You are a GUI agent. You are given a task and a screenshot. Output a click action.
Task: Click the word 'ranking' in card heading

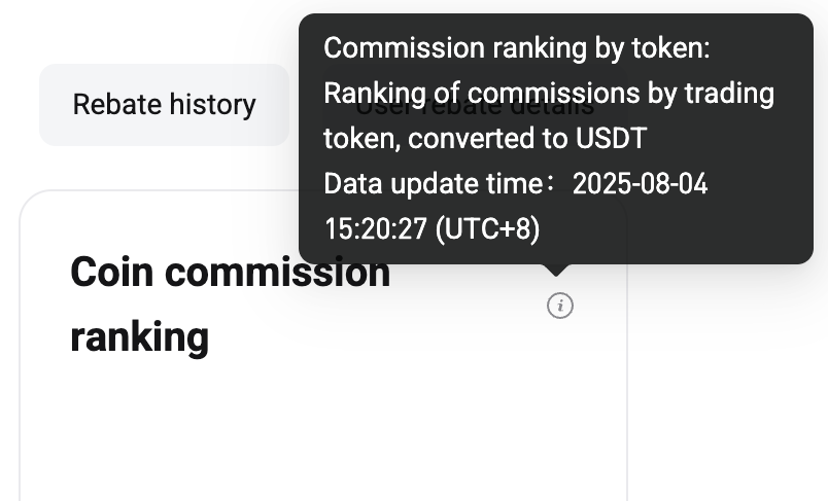(x=139, y=337)
